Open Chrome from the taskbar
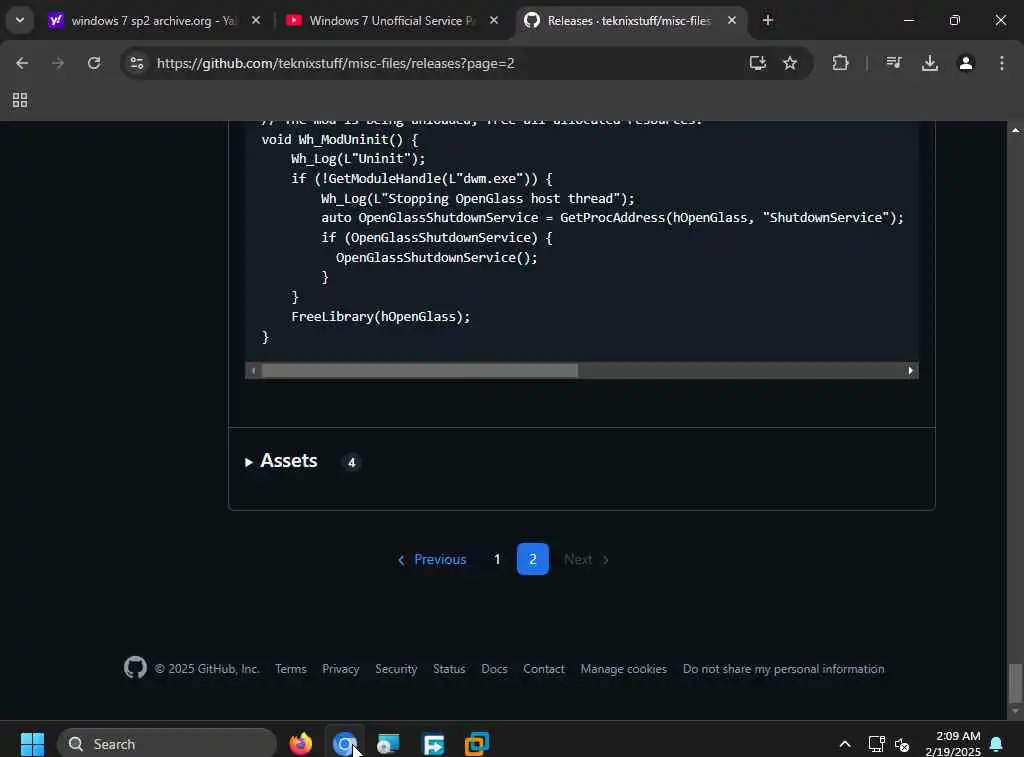The image size is (1024, 757). click(344, 743)
